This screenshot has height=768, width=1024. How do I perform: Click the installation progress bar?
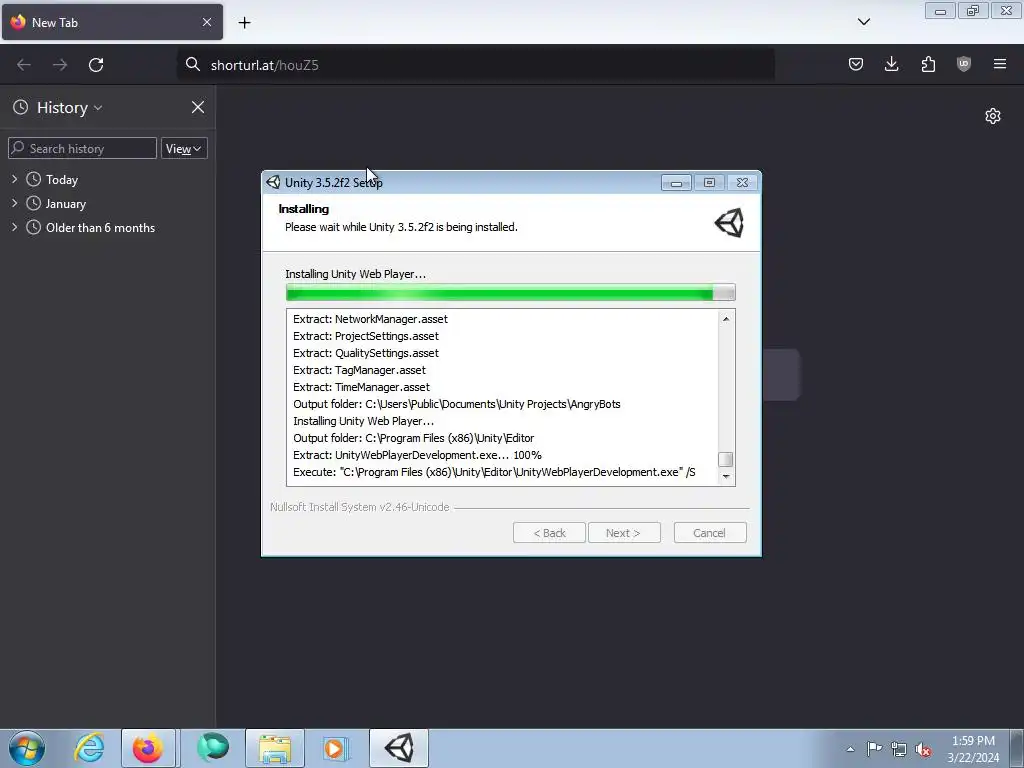pos(511,293)
